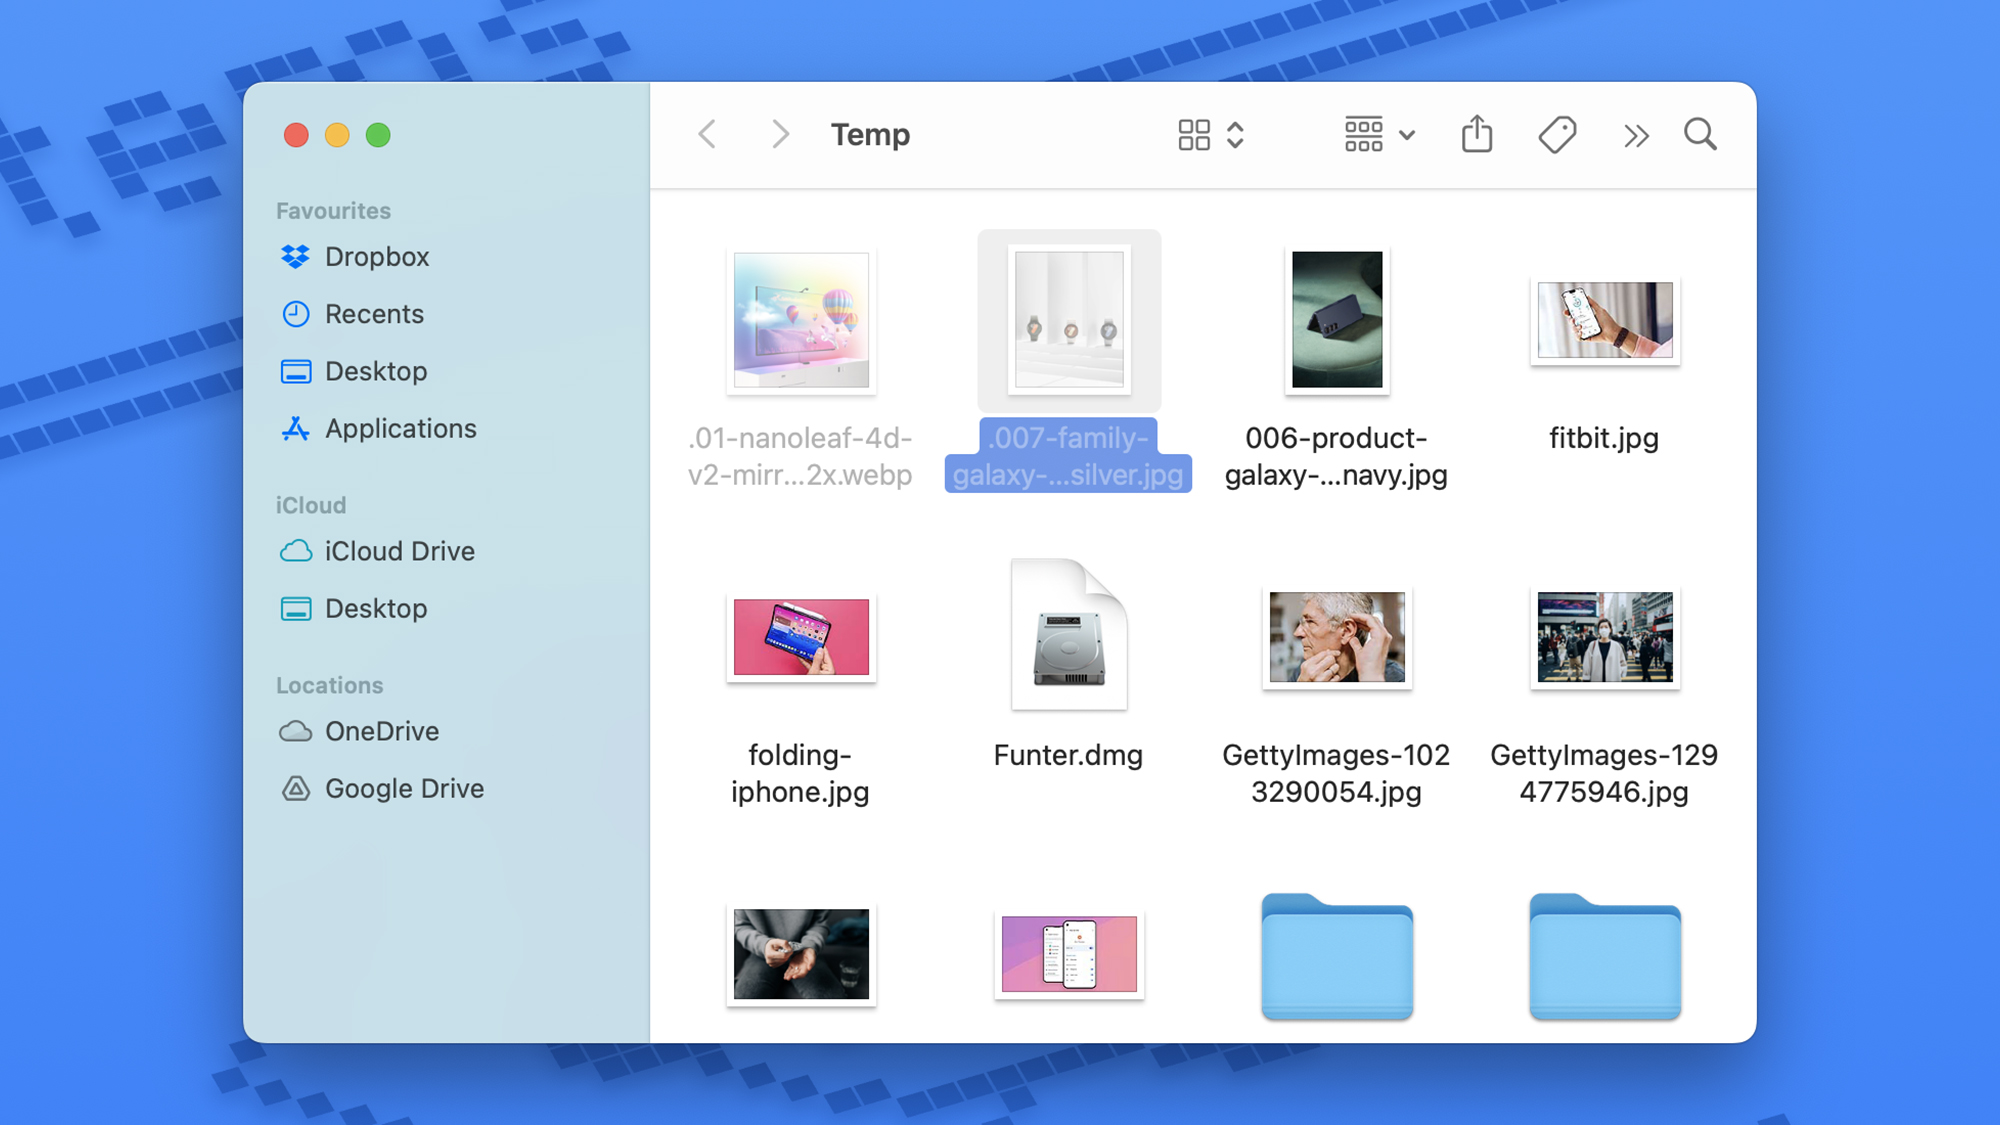Screen dimensions: 2000x1125
Task: Select the folding-iphone.jpg image file
Action: point(801,637)
